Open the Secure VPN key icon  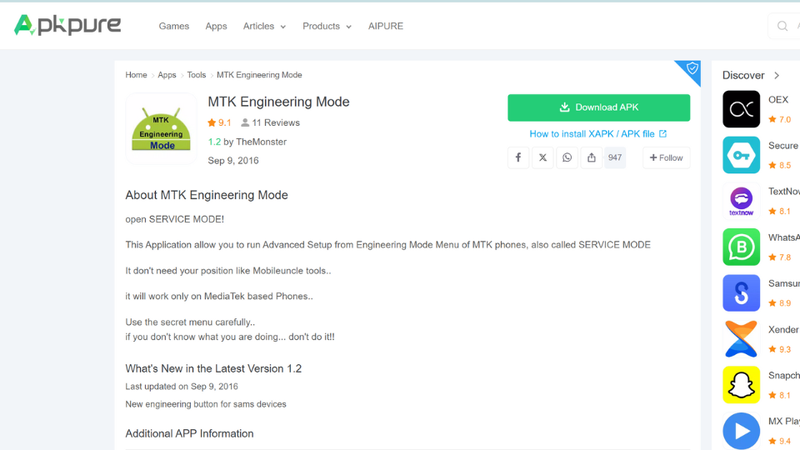click(741, 155)
